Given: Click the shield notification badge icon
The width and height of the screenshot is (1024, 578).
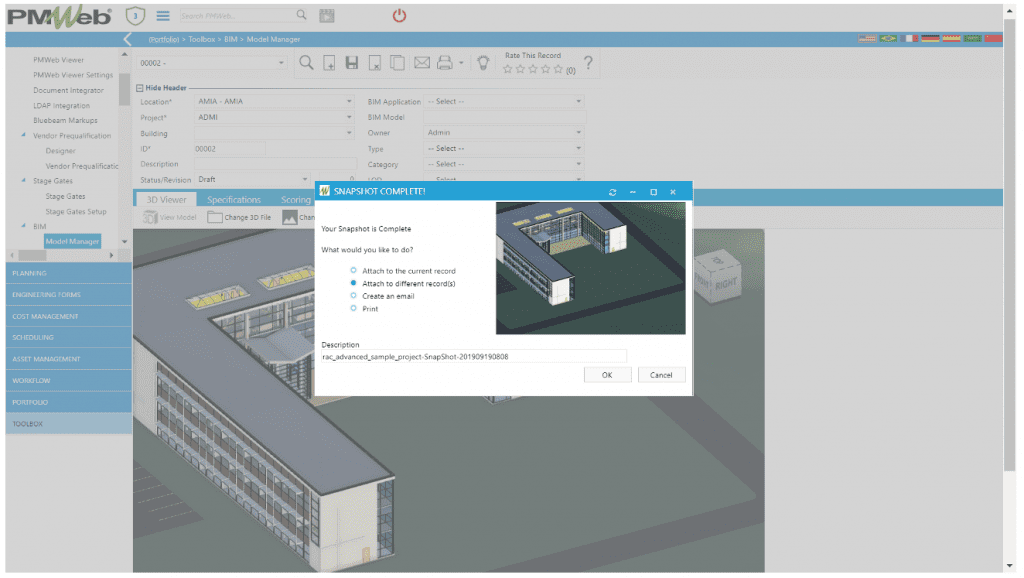Looking at the screenshot, I should pos(135,15).
